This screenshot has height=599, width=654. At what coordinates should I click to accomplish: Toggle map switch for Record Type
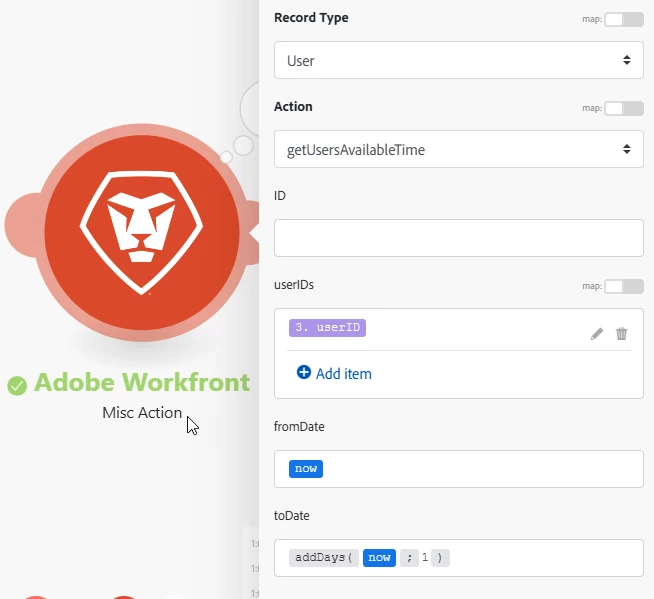pos(624,19)
